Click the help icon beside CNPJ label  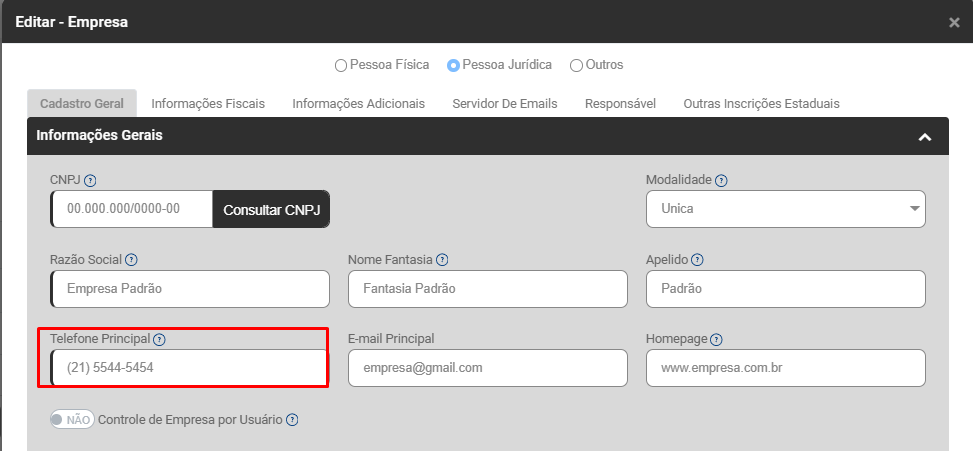click(90, 181)
